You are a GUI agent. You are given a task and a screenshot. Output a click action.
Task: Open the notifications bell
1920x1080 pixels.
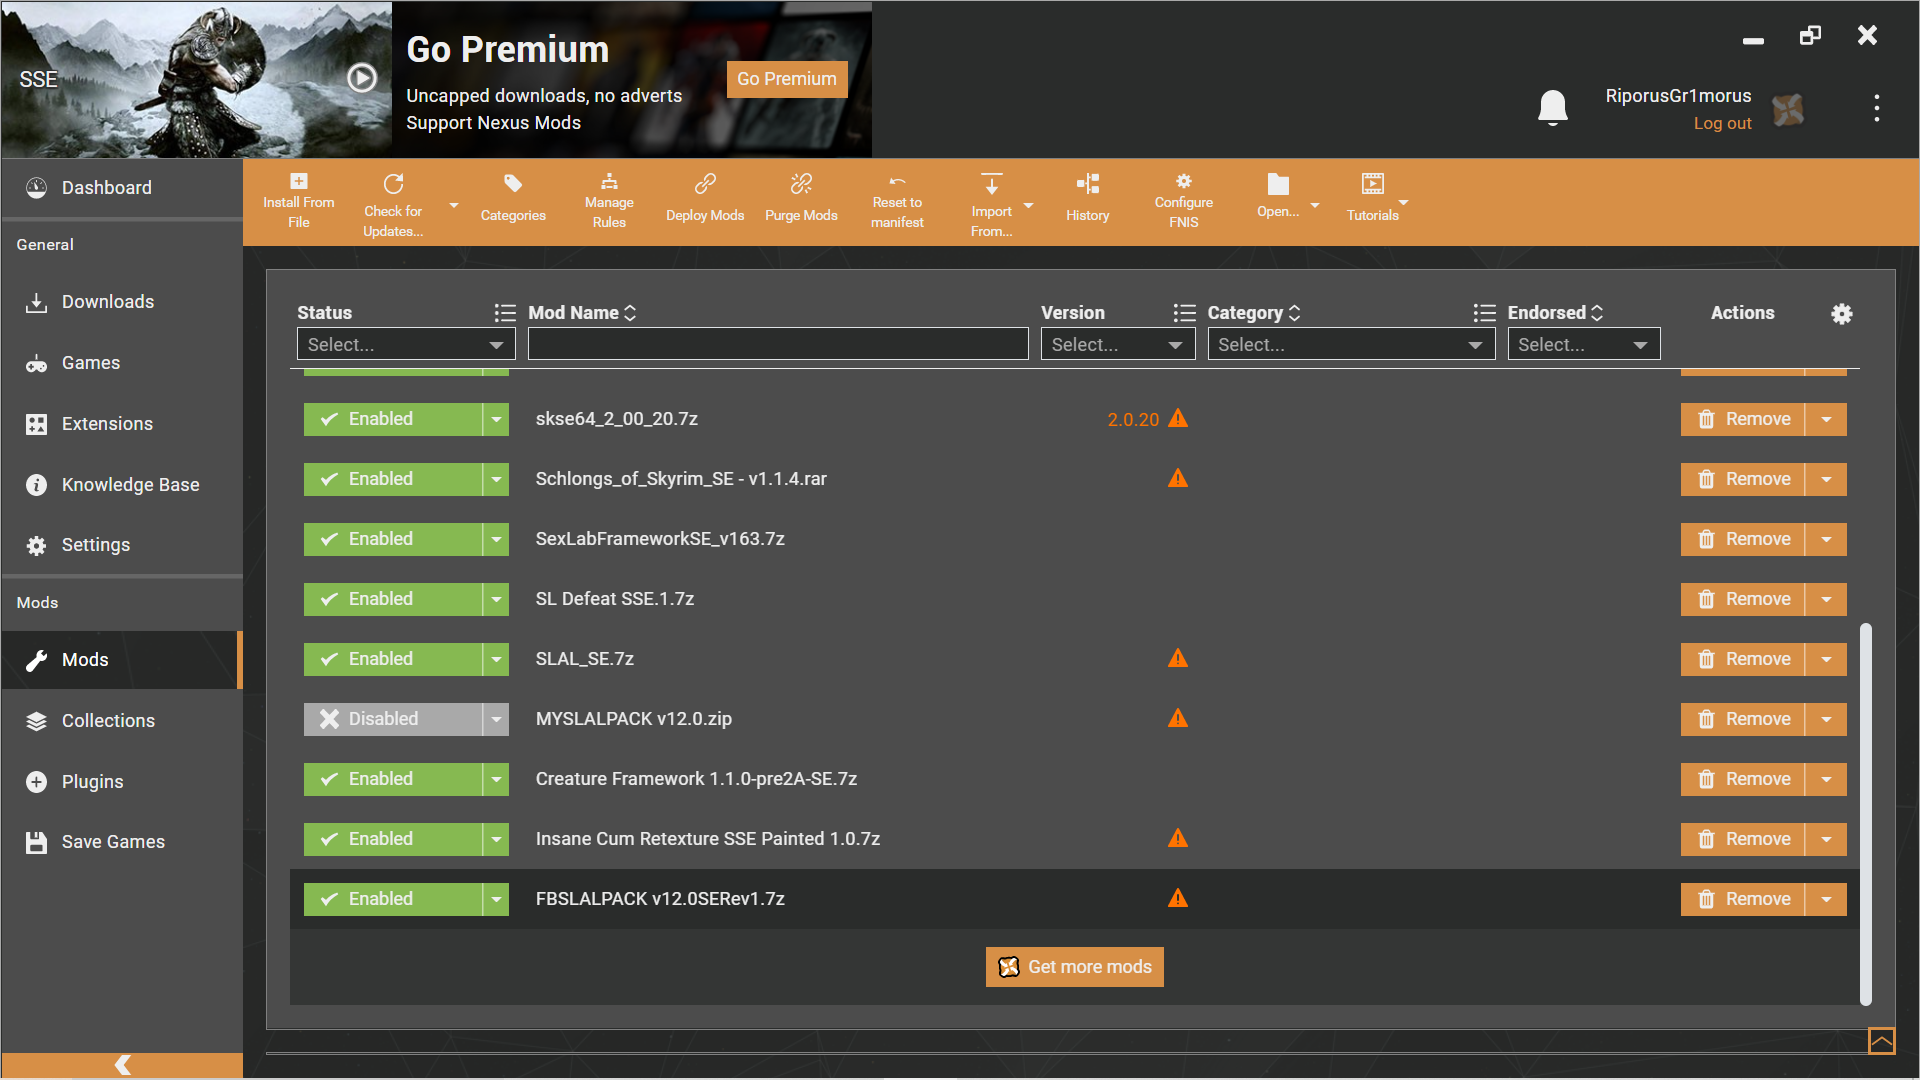tap(1552, 107)
